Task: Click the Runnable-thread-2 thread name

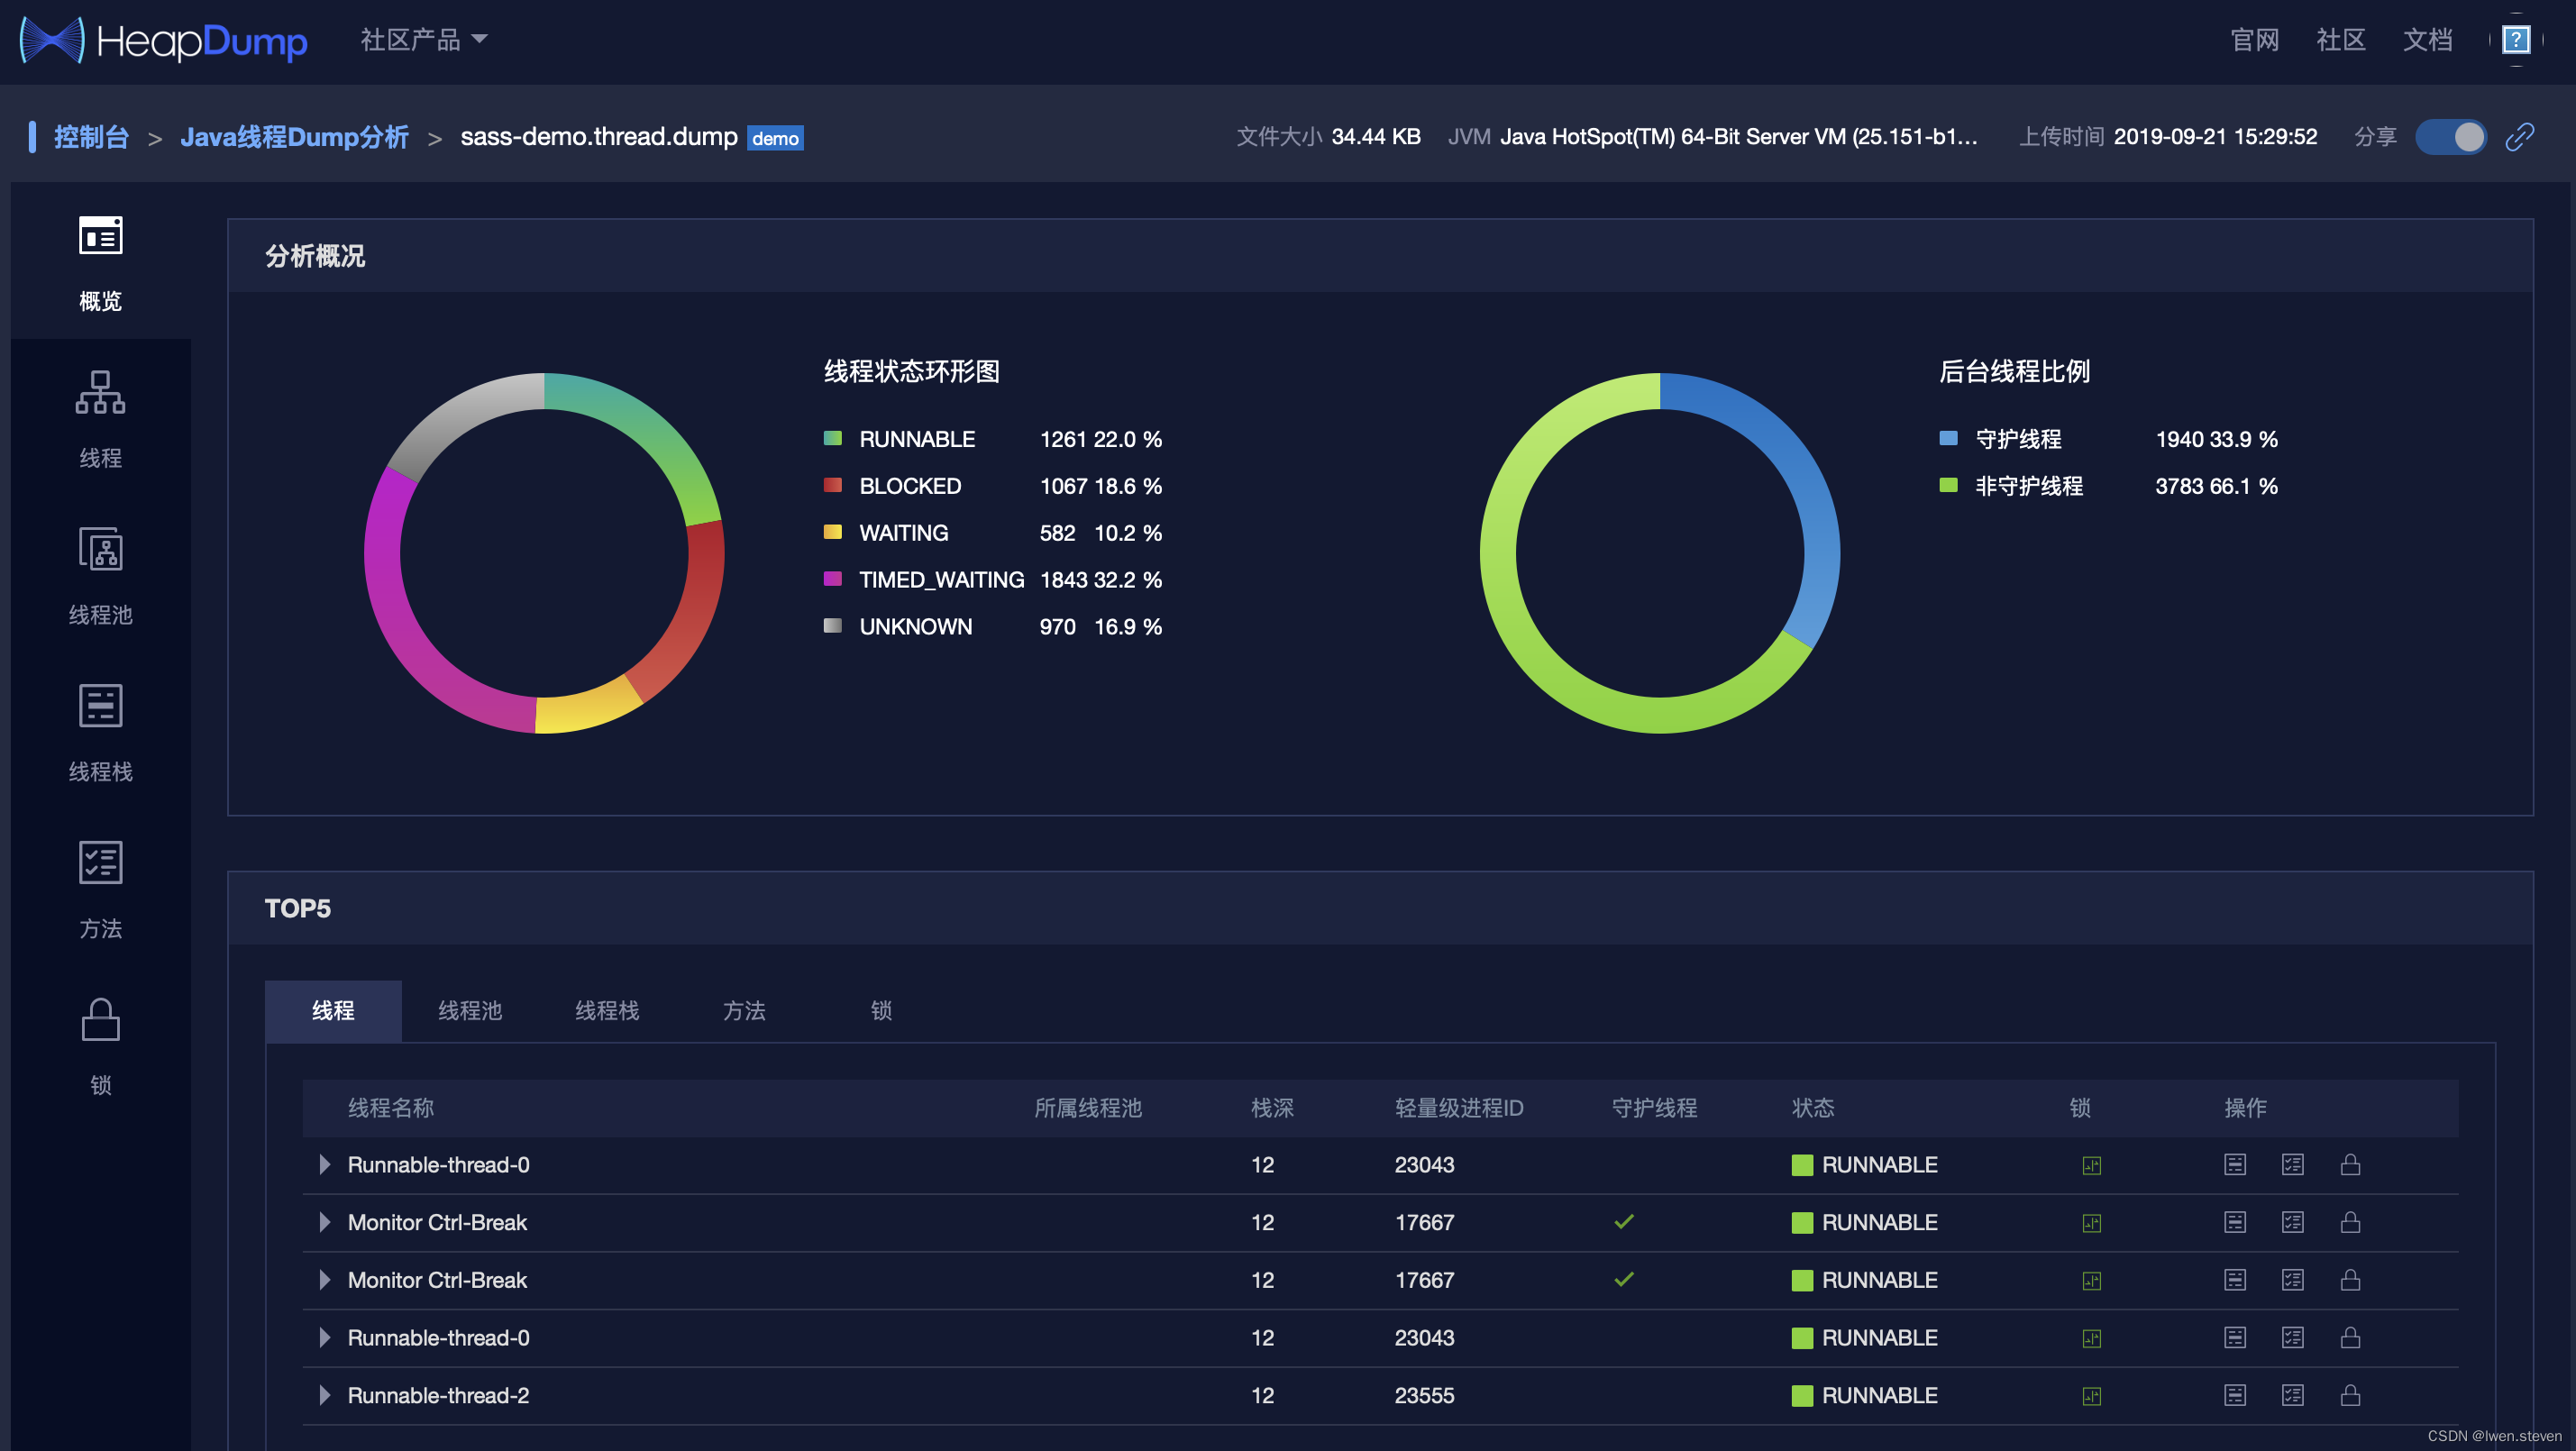Action: (438, 1395)
